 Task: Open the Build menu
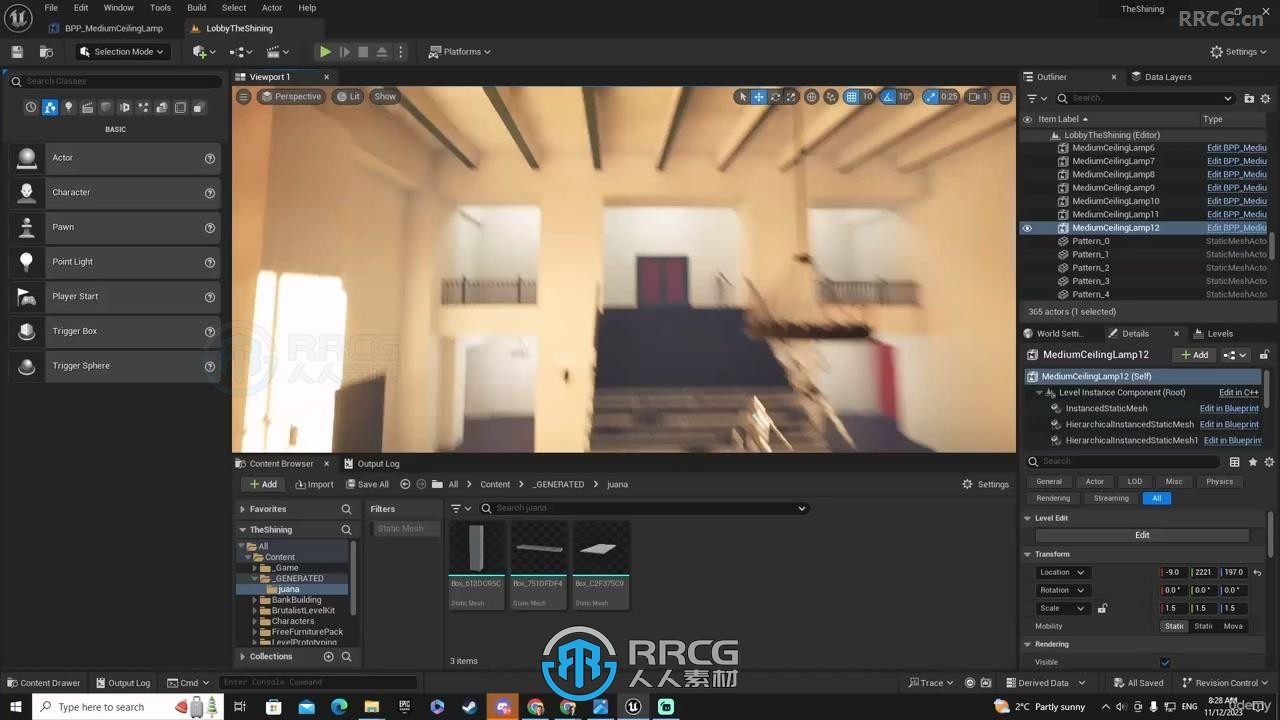pos(196,8)
